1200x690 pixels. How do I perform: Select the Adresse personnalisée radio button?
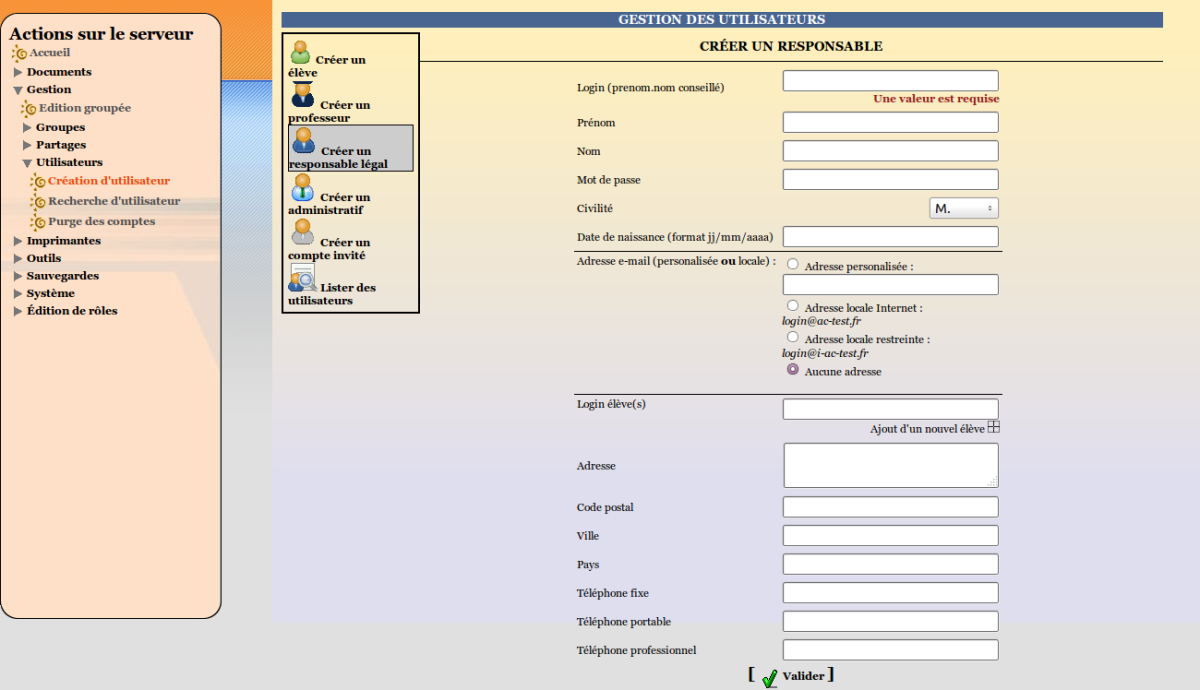793,266
